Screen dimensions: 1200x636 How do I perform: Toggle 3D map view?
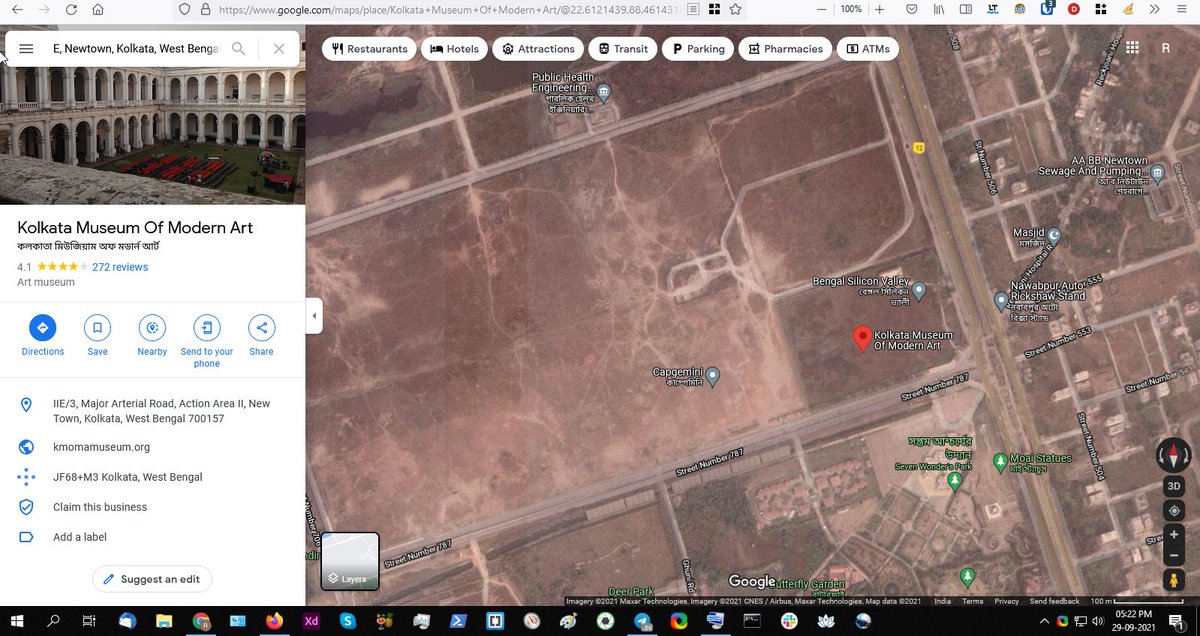point(1174,487)
